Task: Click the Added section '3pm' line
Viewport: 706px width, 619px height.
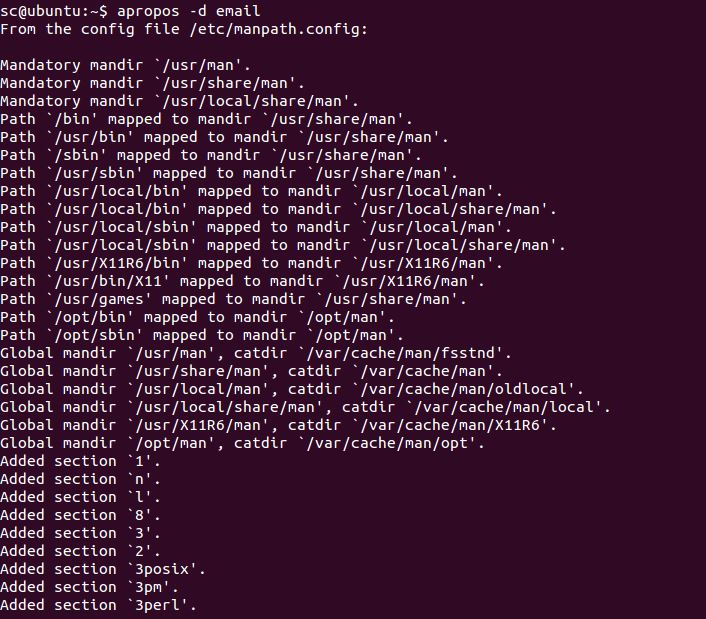Action: pyautogui.click(x=89, y=587)
